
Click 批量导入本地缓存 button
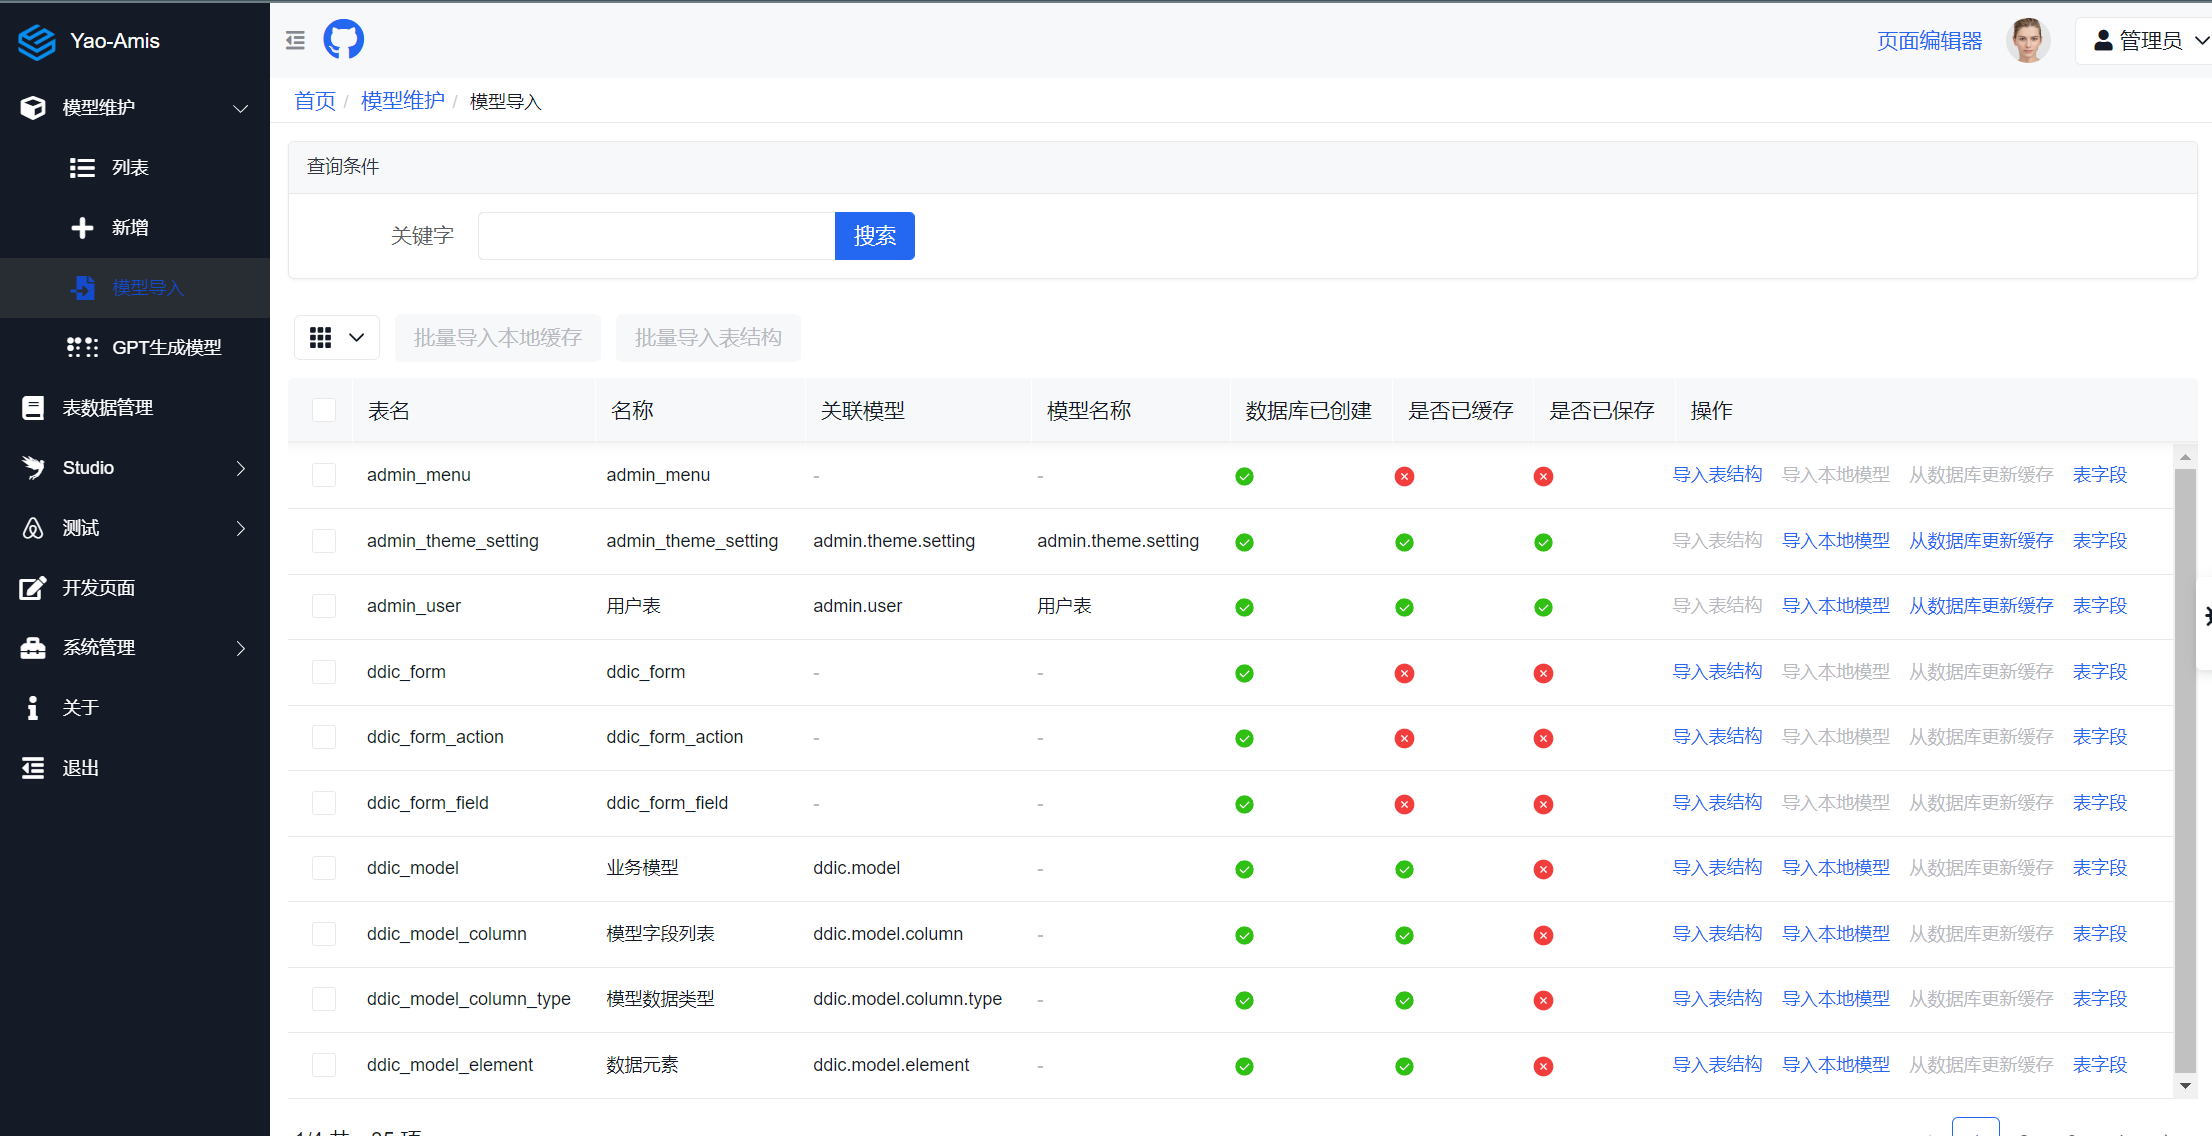(498, 338)
